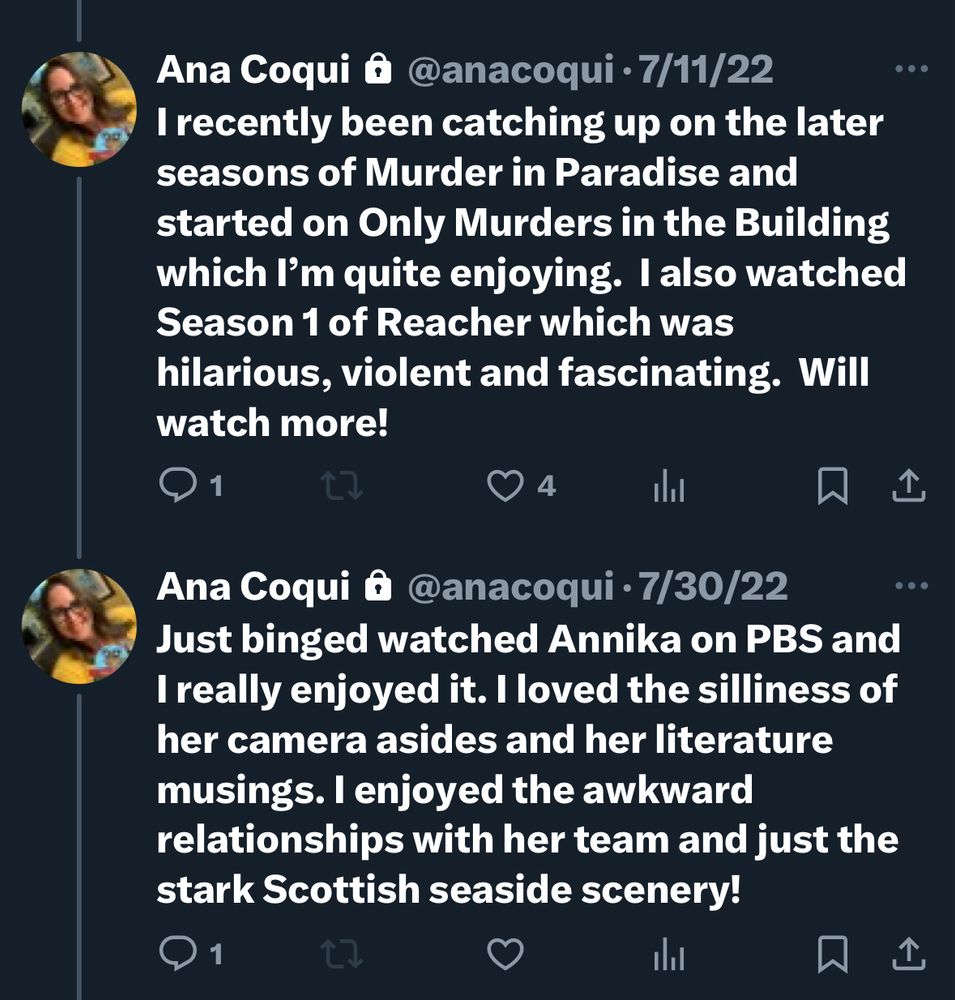
Task: View analytics for the Reacher tweet
Action: tap(669, 487)
